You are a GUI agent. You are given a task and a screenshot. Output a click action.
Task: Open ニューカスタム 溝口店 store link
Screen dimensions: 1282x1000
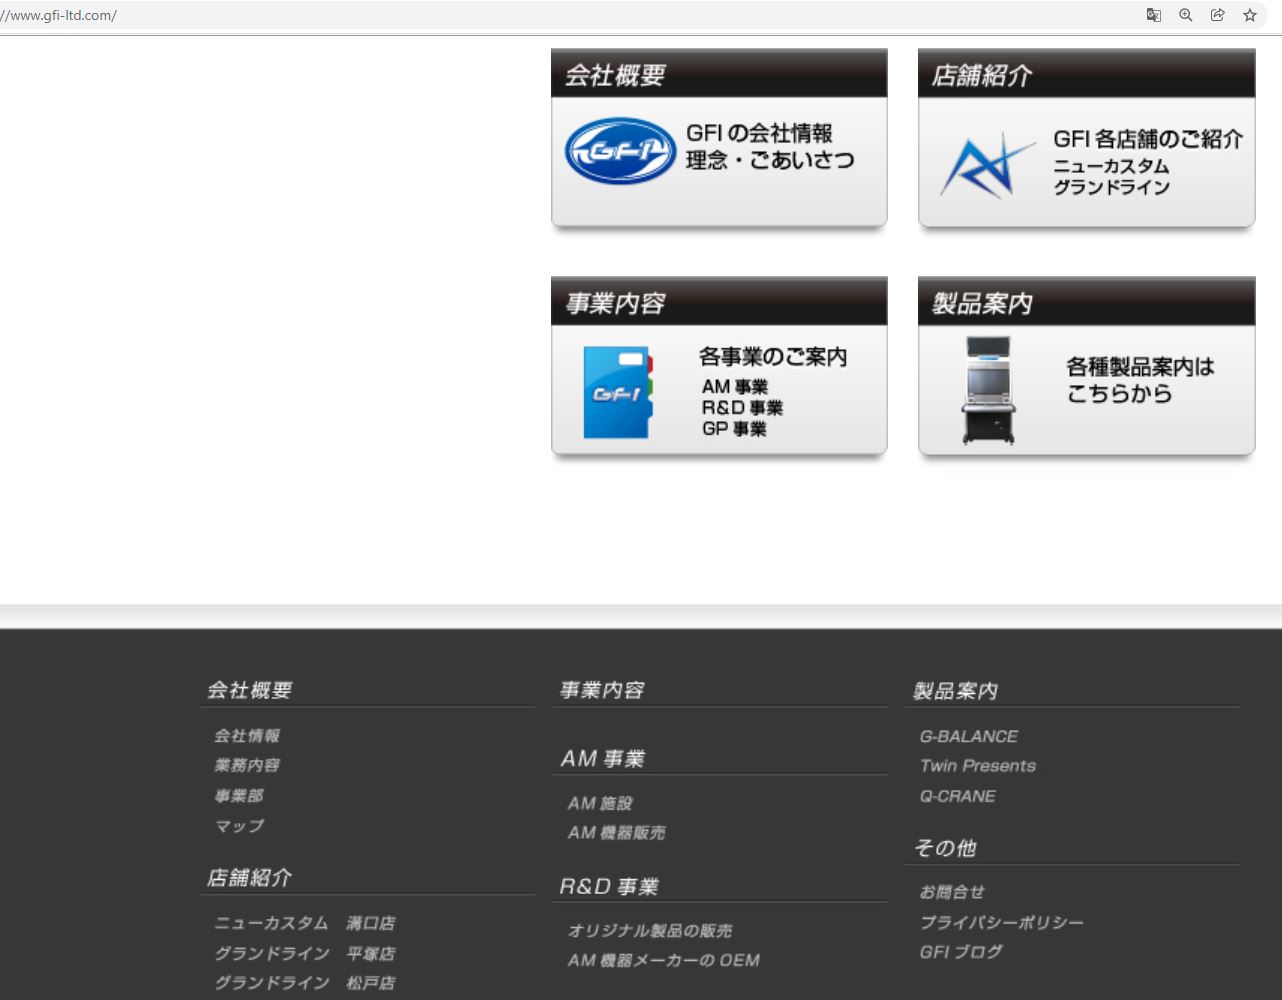(x=304, y=923)
